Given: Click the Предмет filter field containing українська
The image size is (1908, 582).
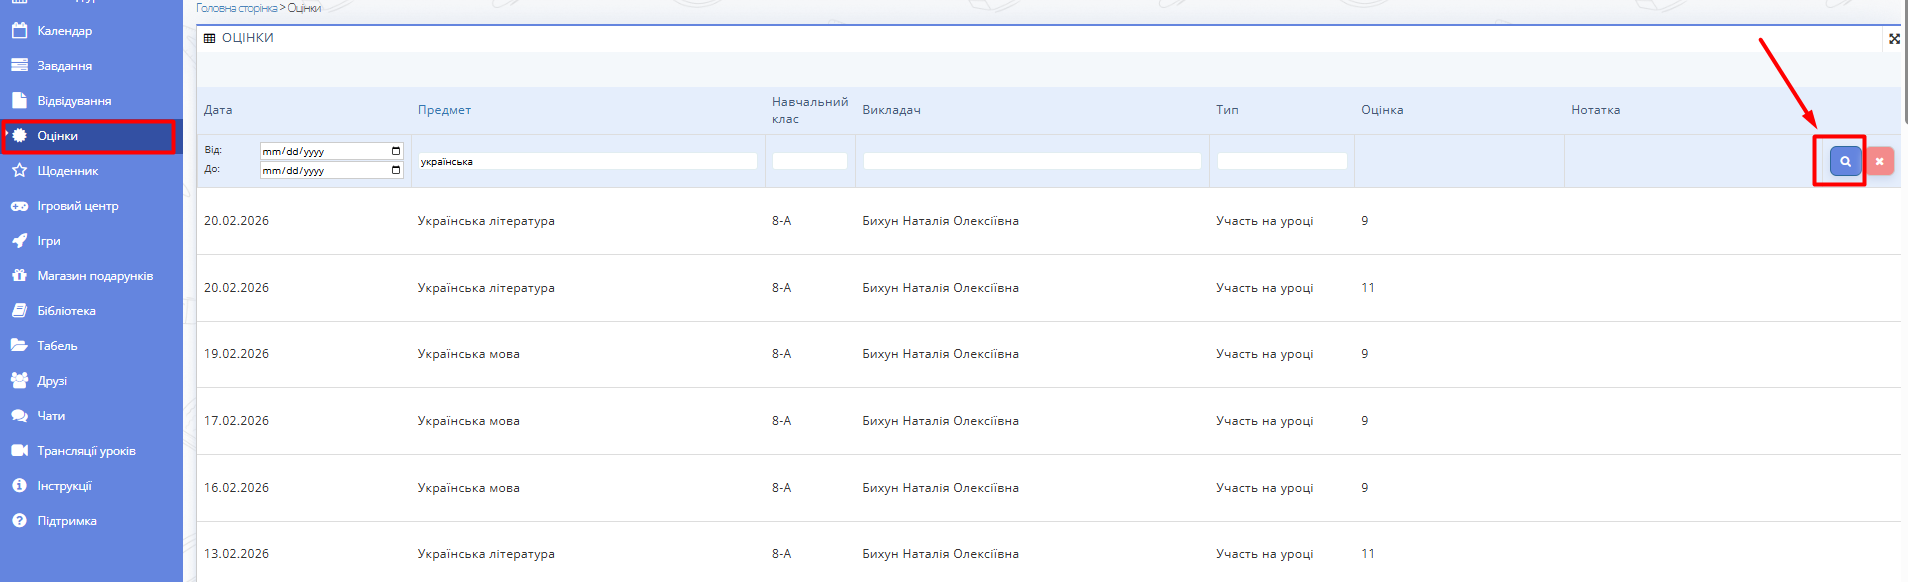Looking at the screenshot, I should (x=587, y=161).
